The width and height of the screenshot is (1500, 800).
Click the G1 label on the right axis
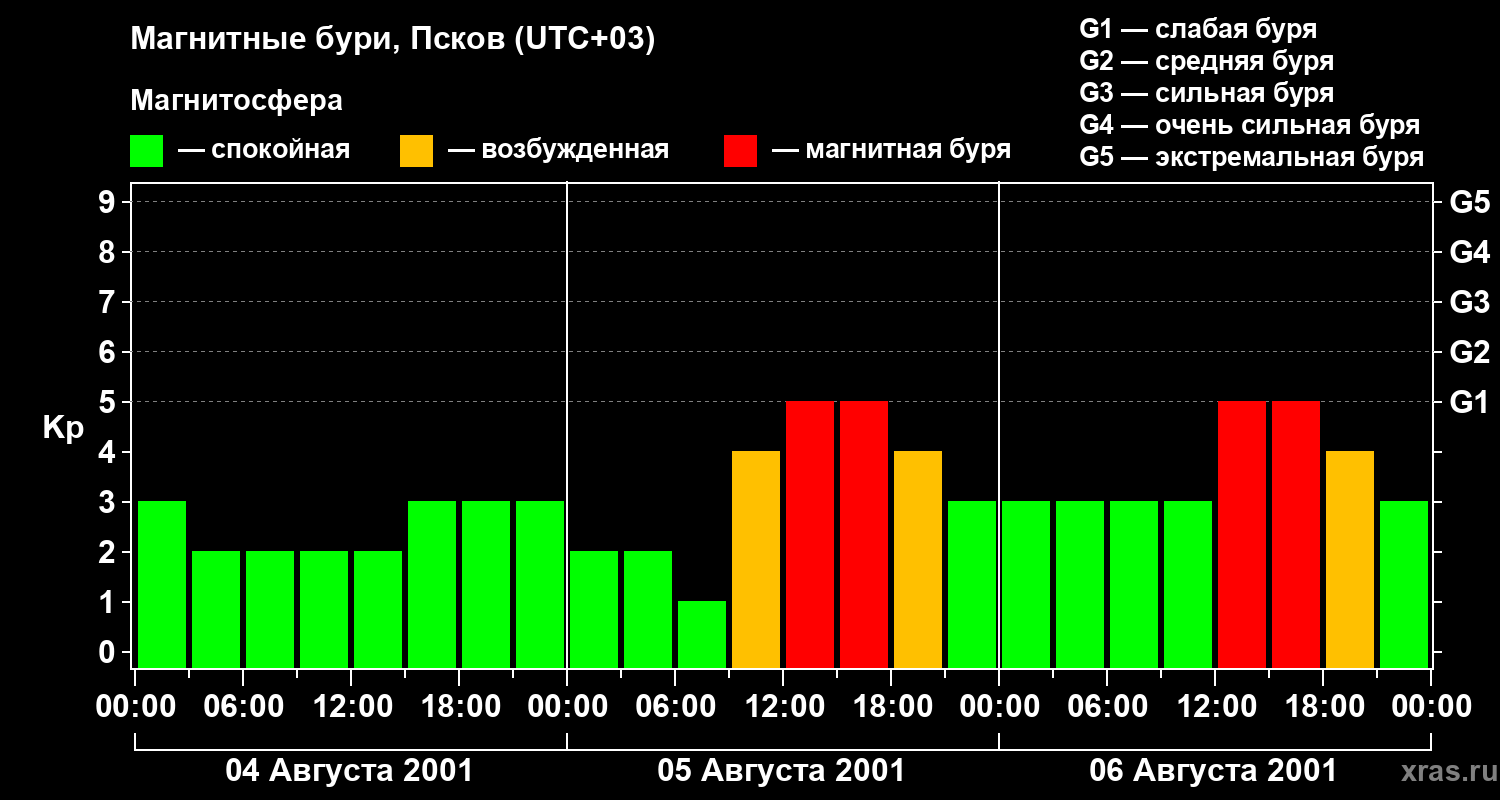(x=1469, y=402)
